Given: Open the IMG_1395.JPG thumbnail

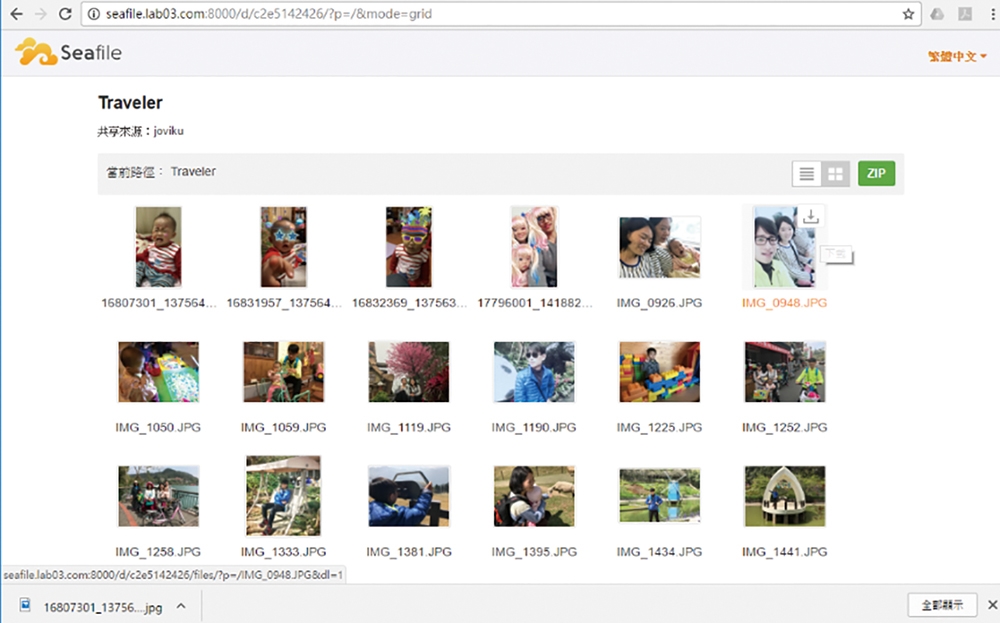Looking at the screenshot, I should coord(534,496).
